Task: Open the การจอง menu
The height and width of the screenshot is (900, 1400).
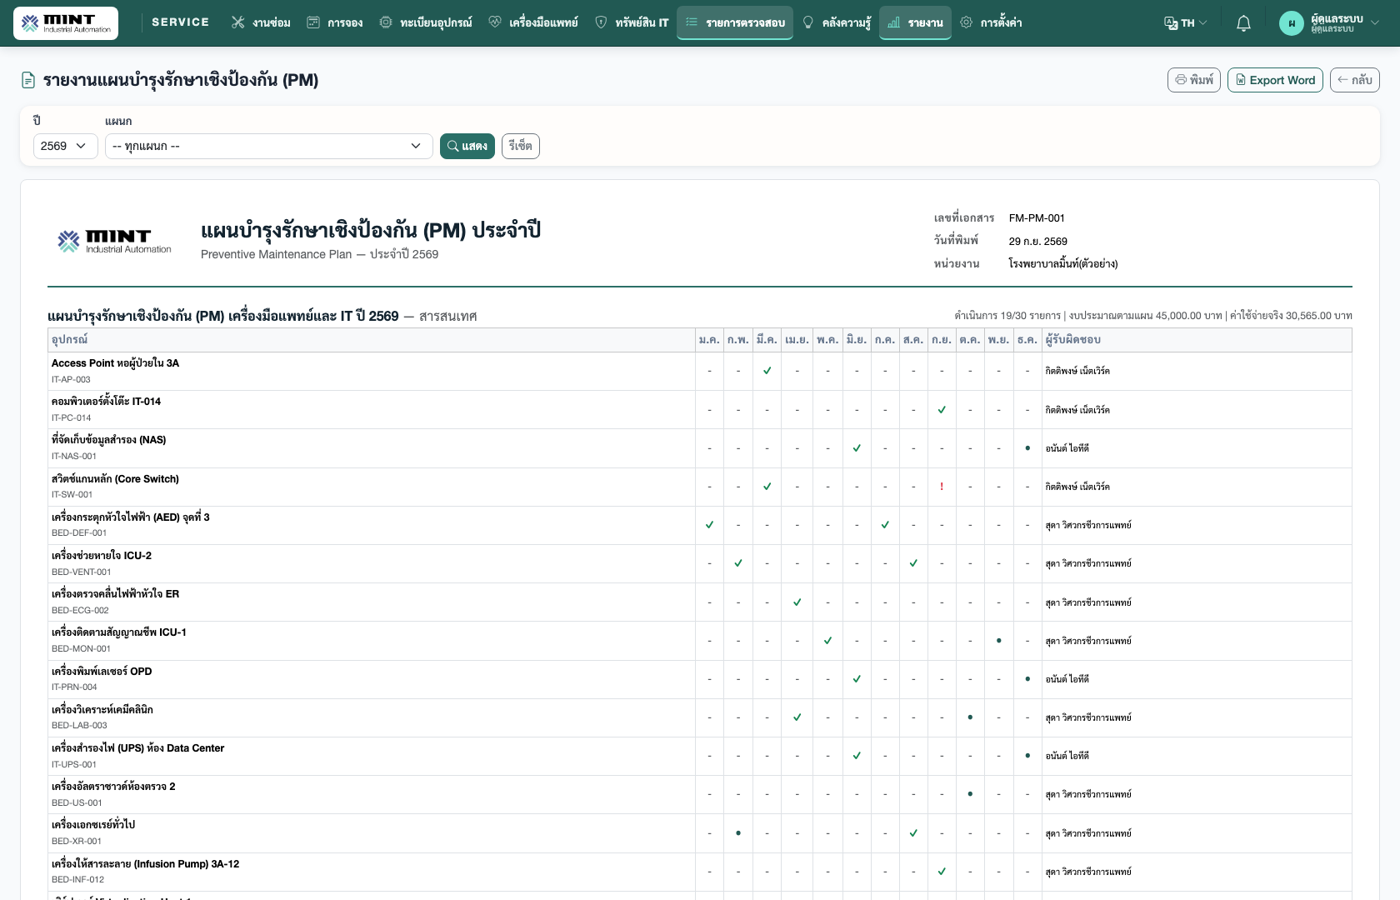Action: tap(334, 22)
